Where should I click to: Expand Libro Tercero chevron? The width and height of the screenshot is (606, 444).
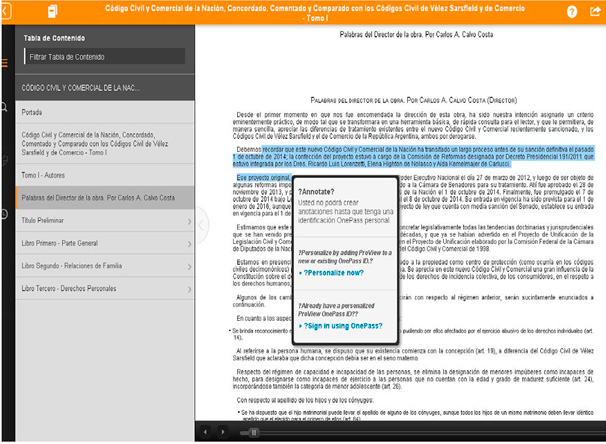(x=189, y=289)
